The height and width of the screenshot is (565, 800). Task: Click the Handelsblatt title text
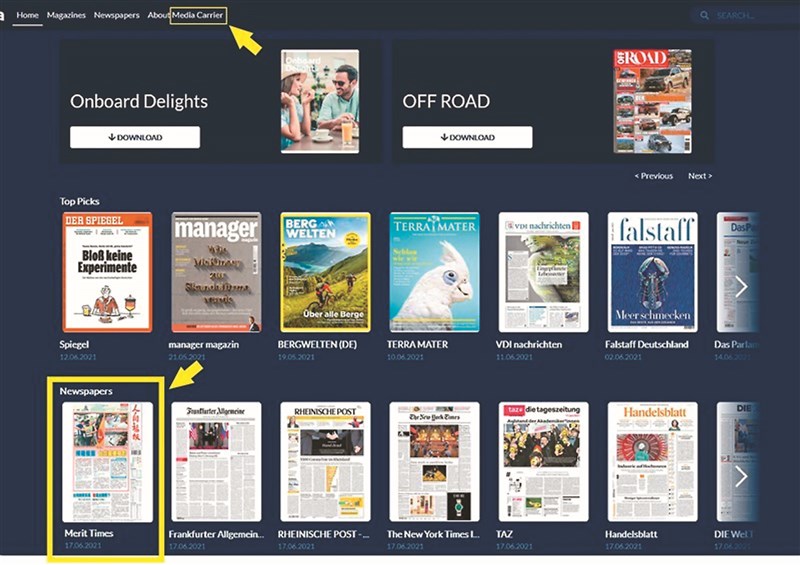pos(631,534)
